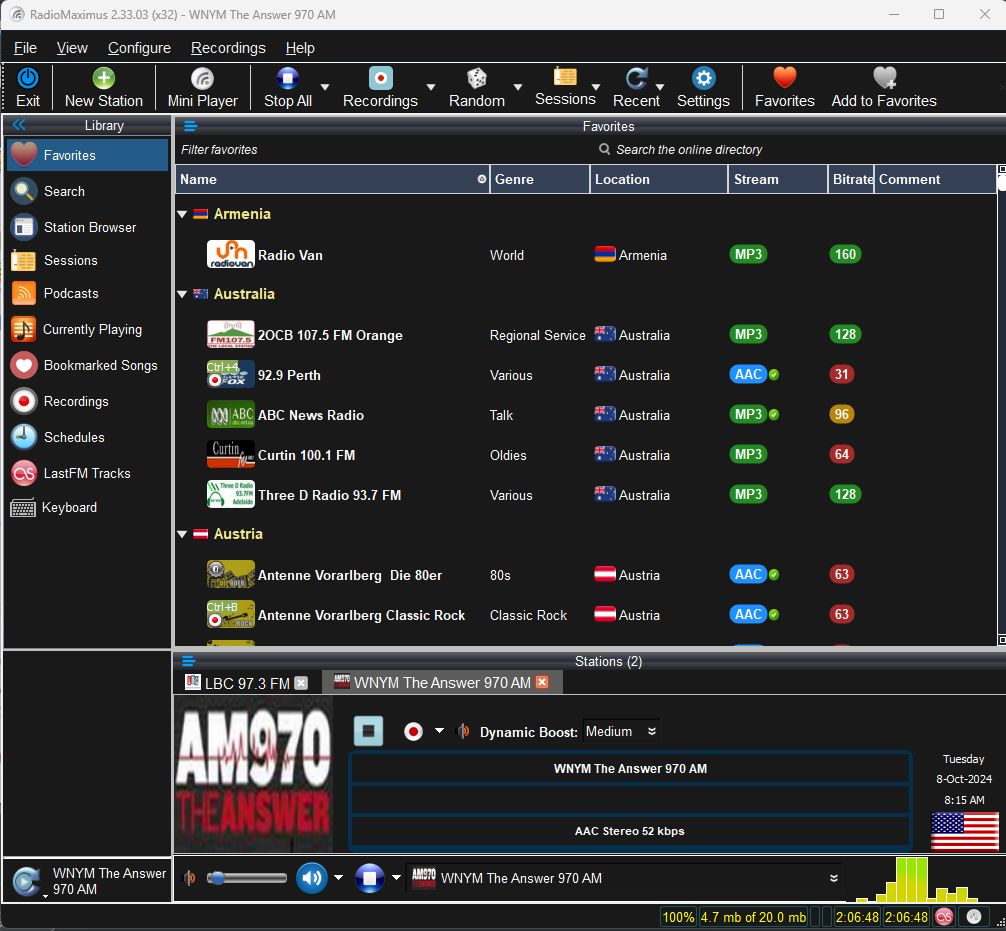Sort favorites by the Stream column header
This screenshot has width=1006, height=931.
tap(778, 180)
